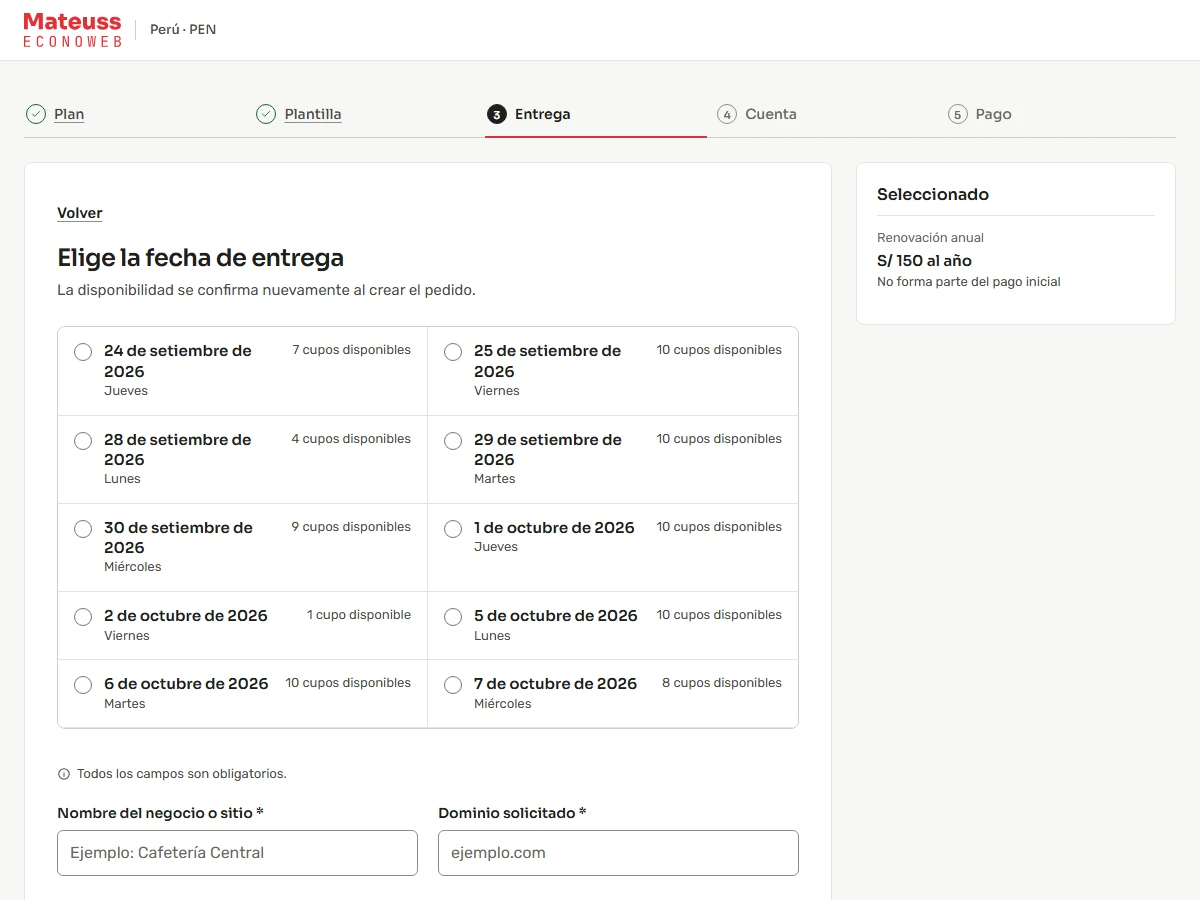Open the Plantilla step tab
Viewport: 1200px width, 900px height.
click(x=313, y=114)
